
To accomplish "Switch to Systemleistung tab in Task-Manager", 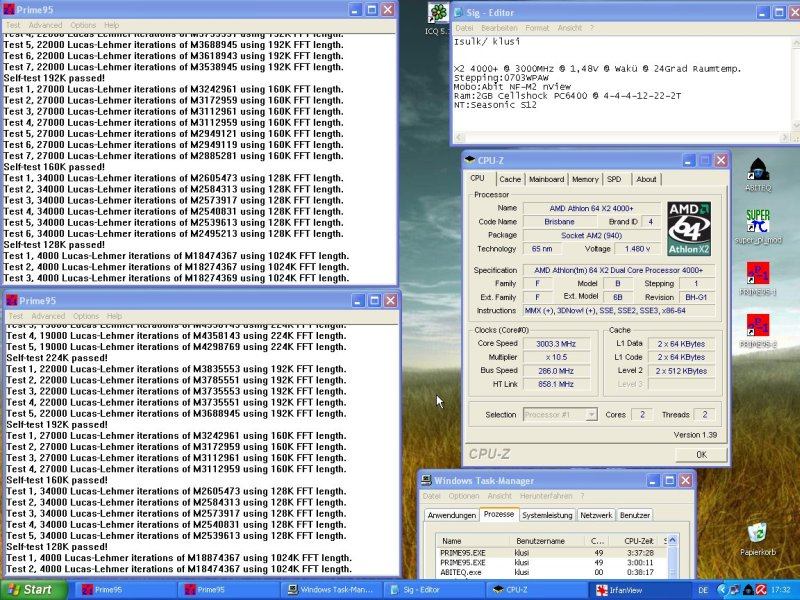I will 547,515.
